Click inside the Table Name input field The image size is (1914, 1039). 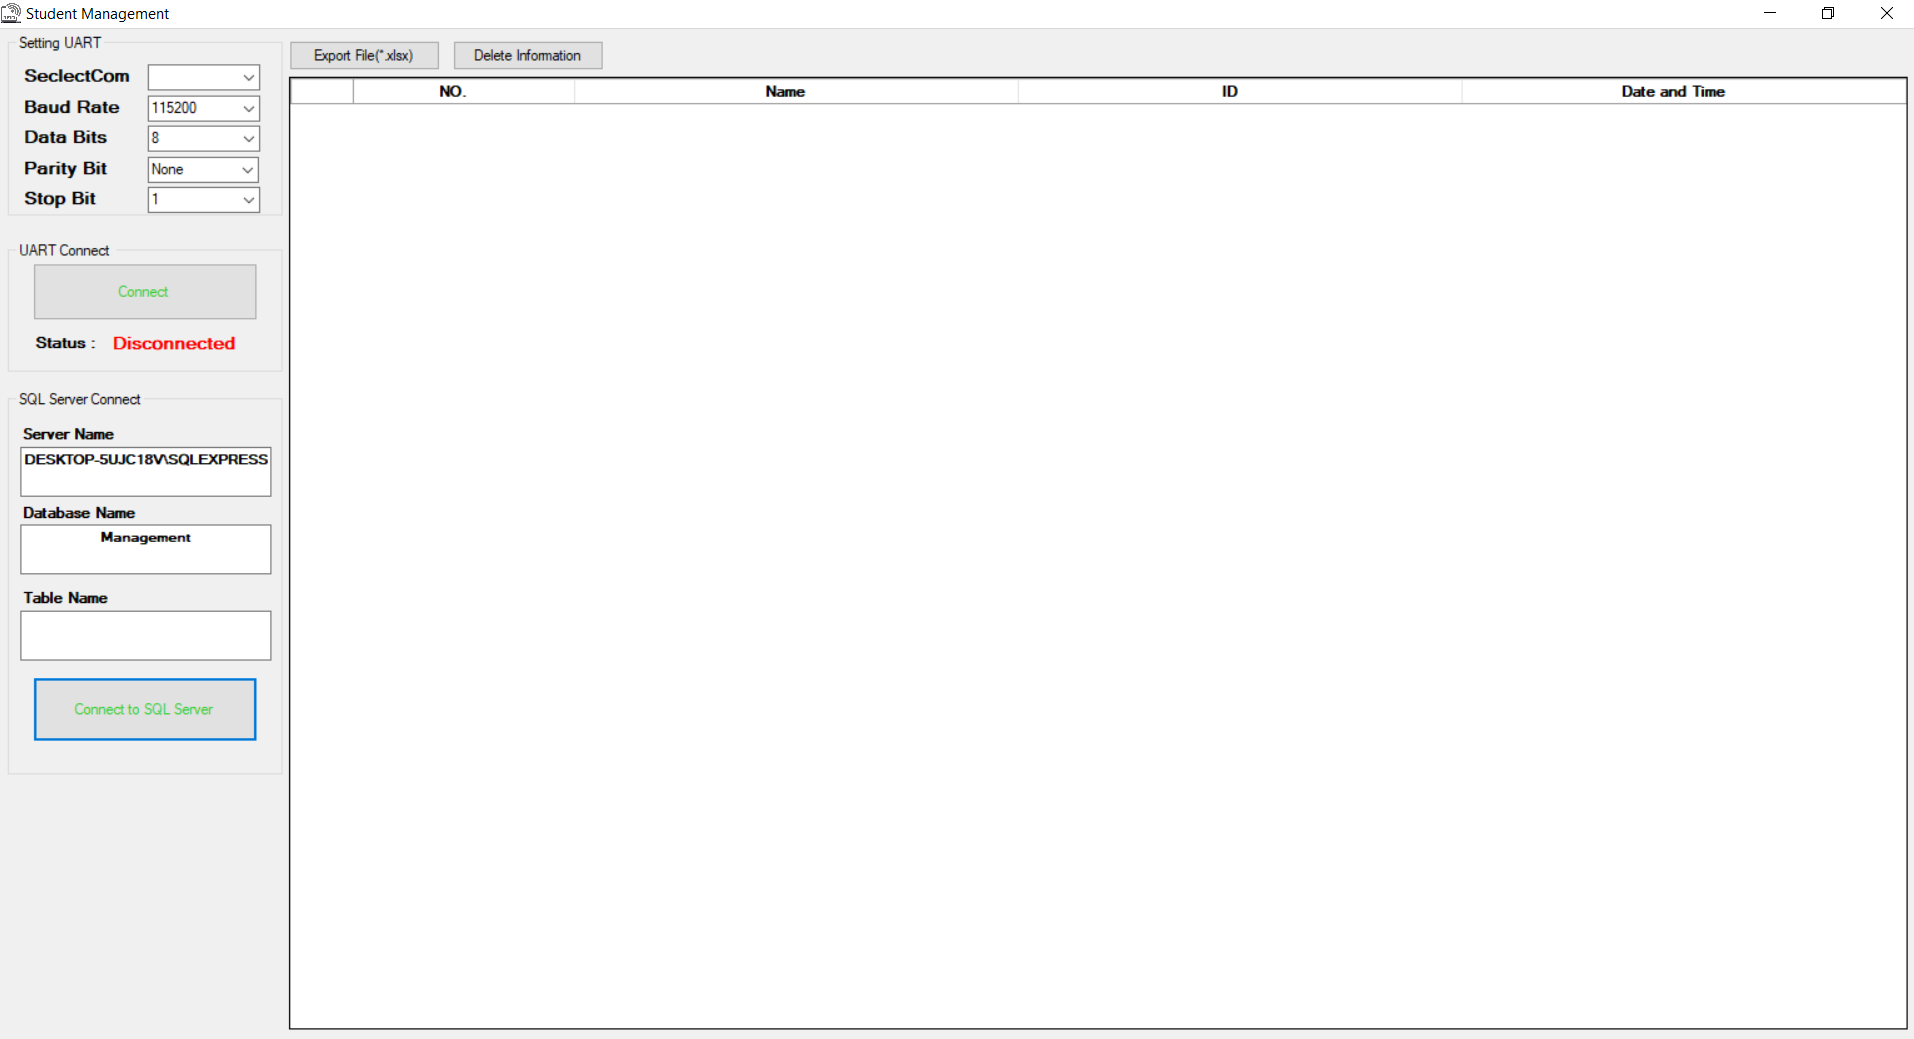(x=145, y=635)
